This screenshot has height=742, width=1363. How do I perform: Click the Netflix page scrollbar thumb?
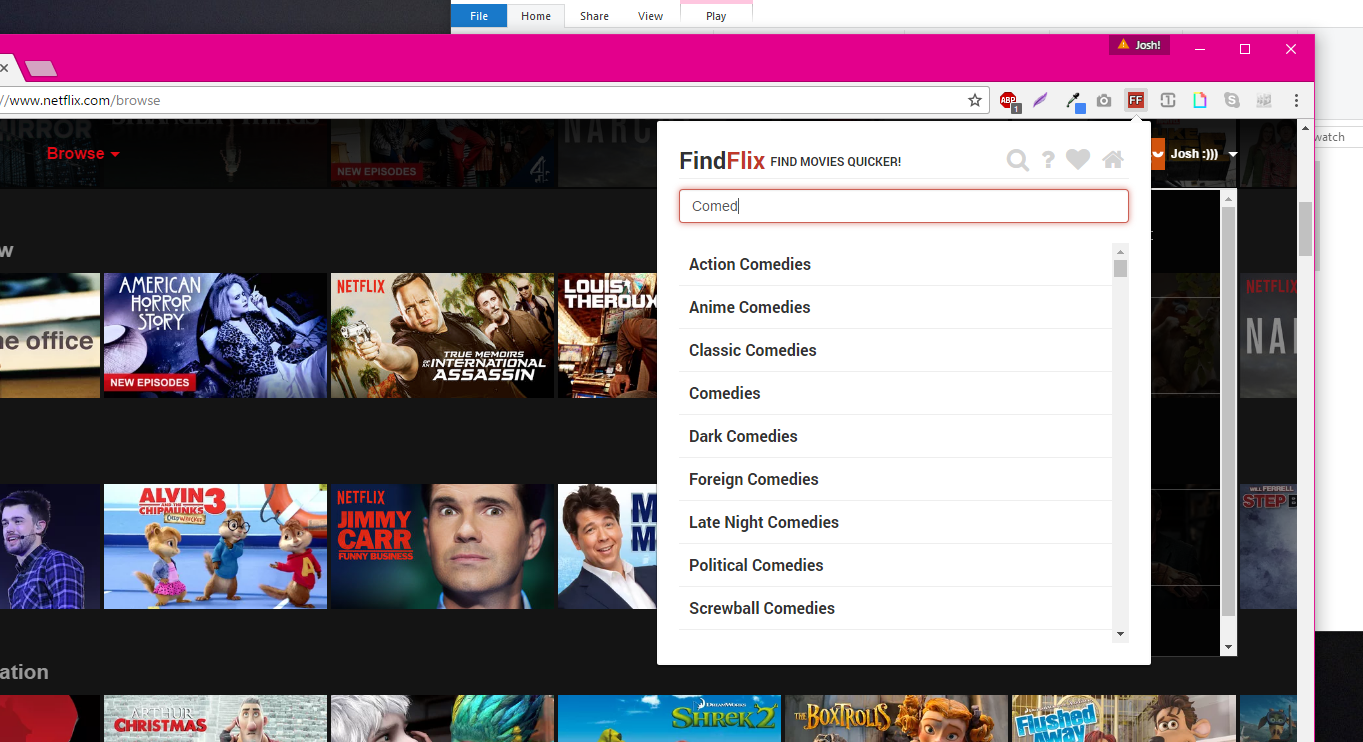pyautogui.click(x=1305, y=228)
